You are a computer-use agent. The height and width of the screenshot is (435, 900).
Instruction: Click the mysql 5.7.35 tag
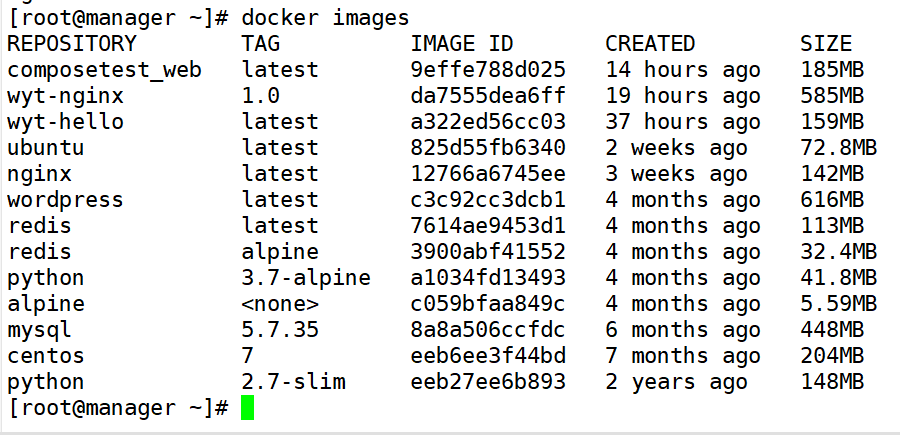click(280, 330)
